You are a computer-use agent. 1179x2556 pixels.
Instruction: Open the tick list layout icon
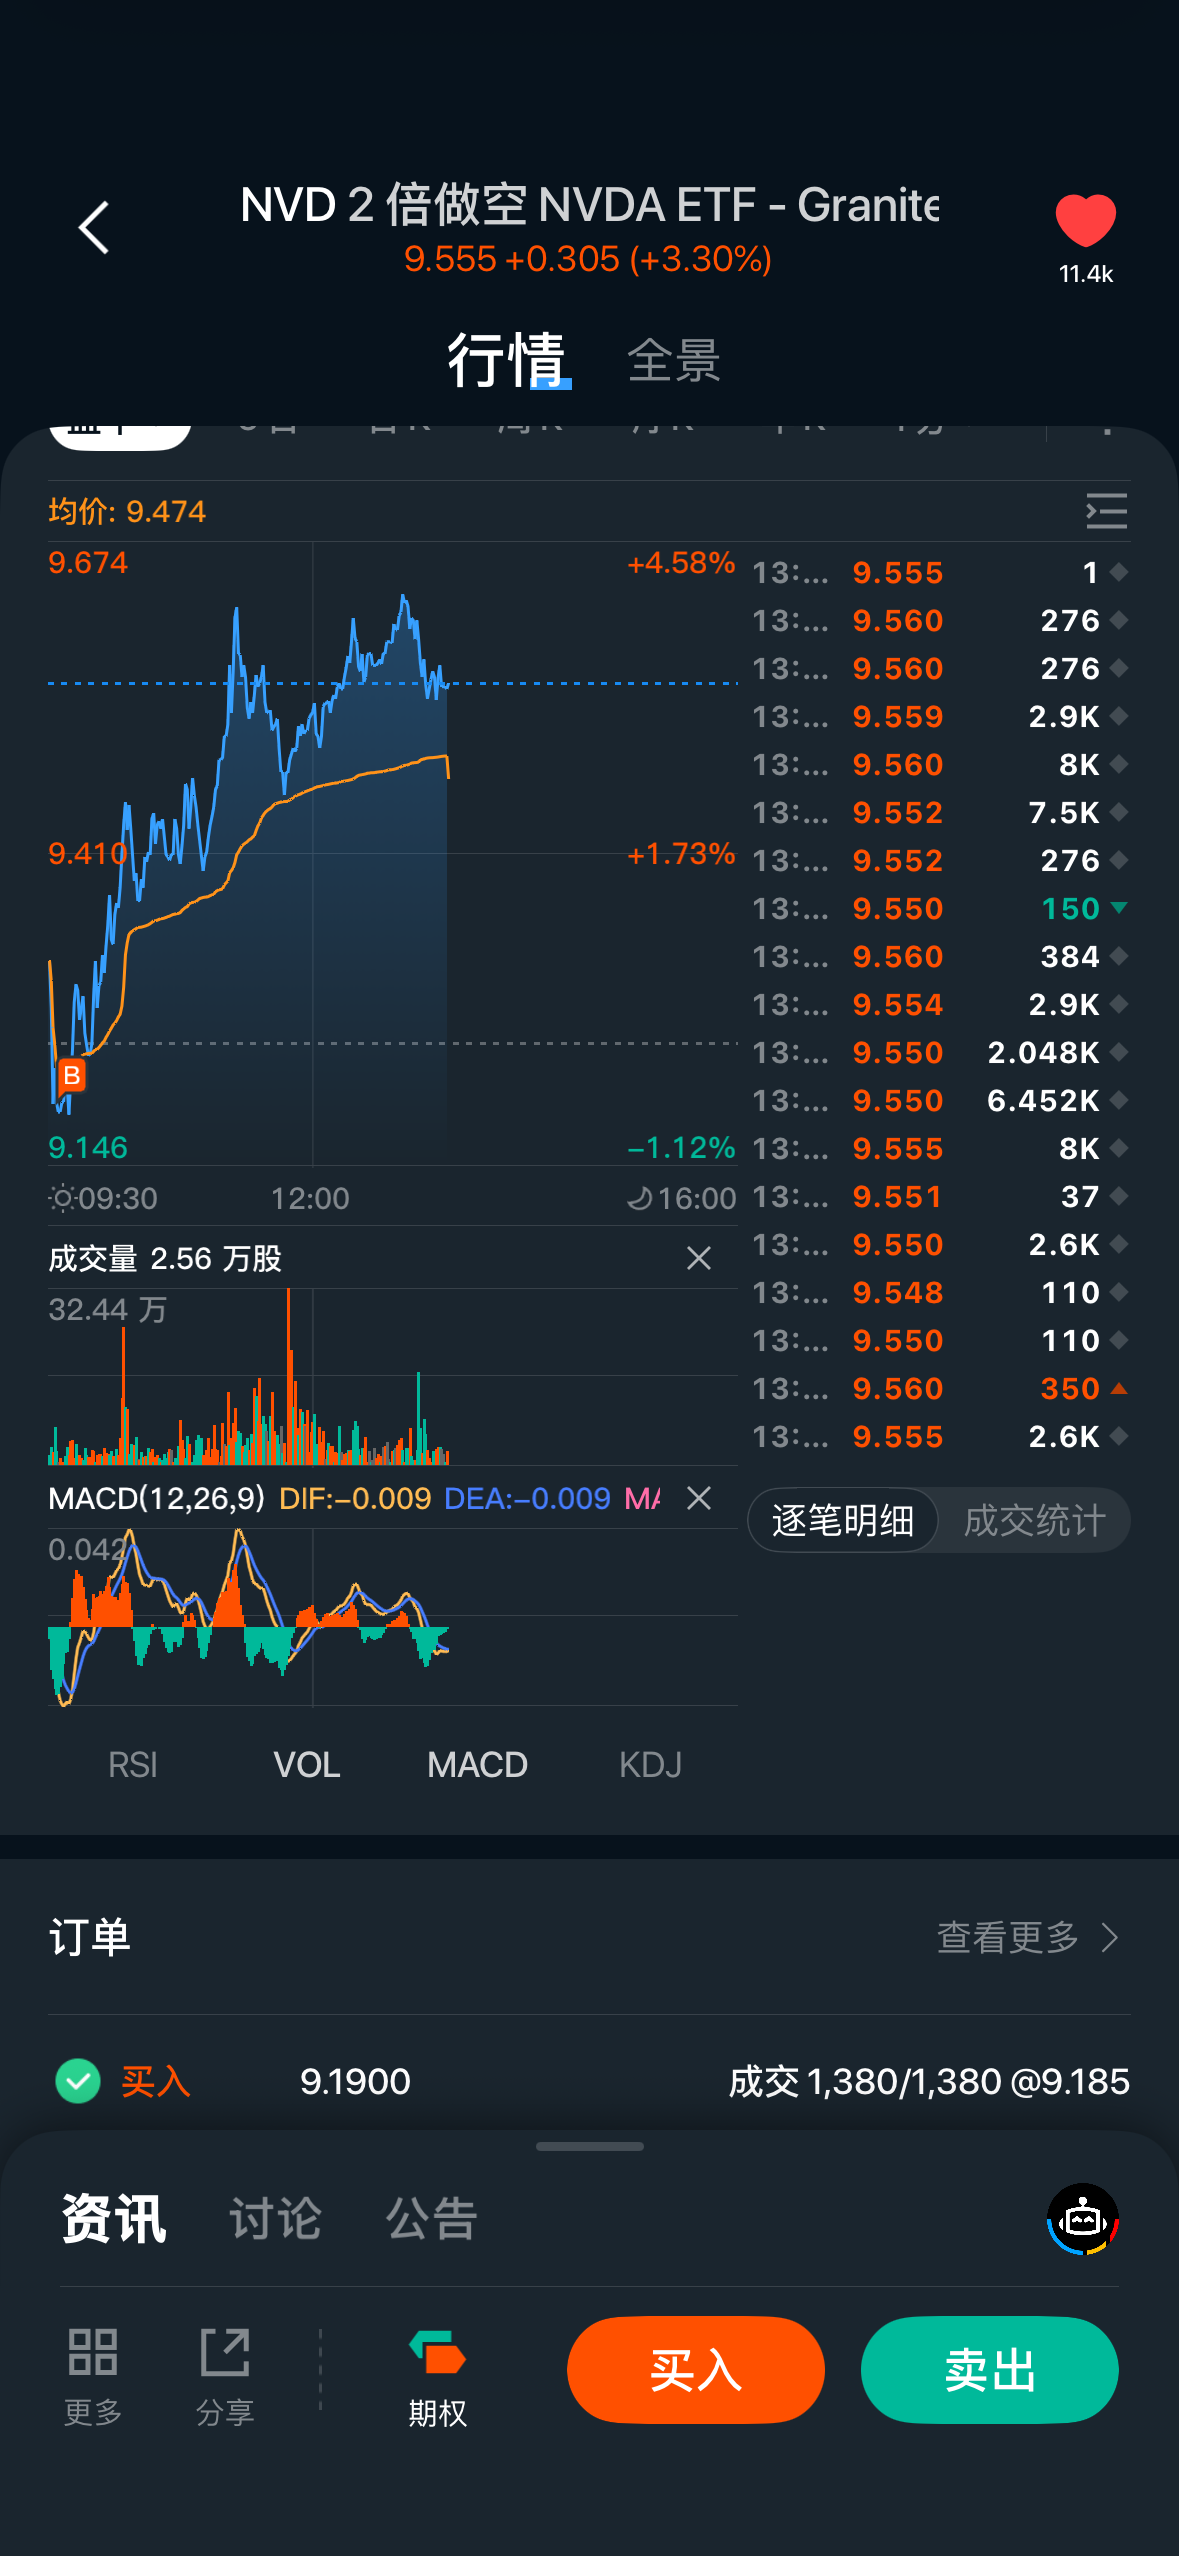point(1106,511)
